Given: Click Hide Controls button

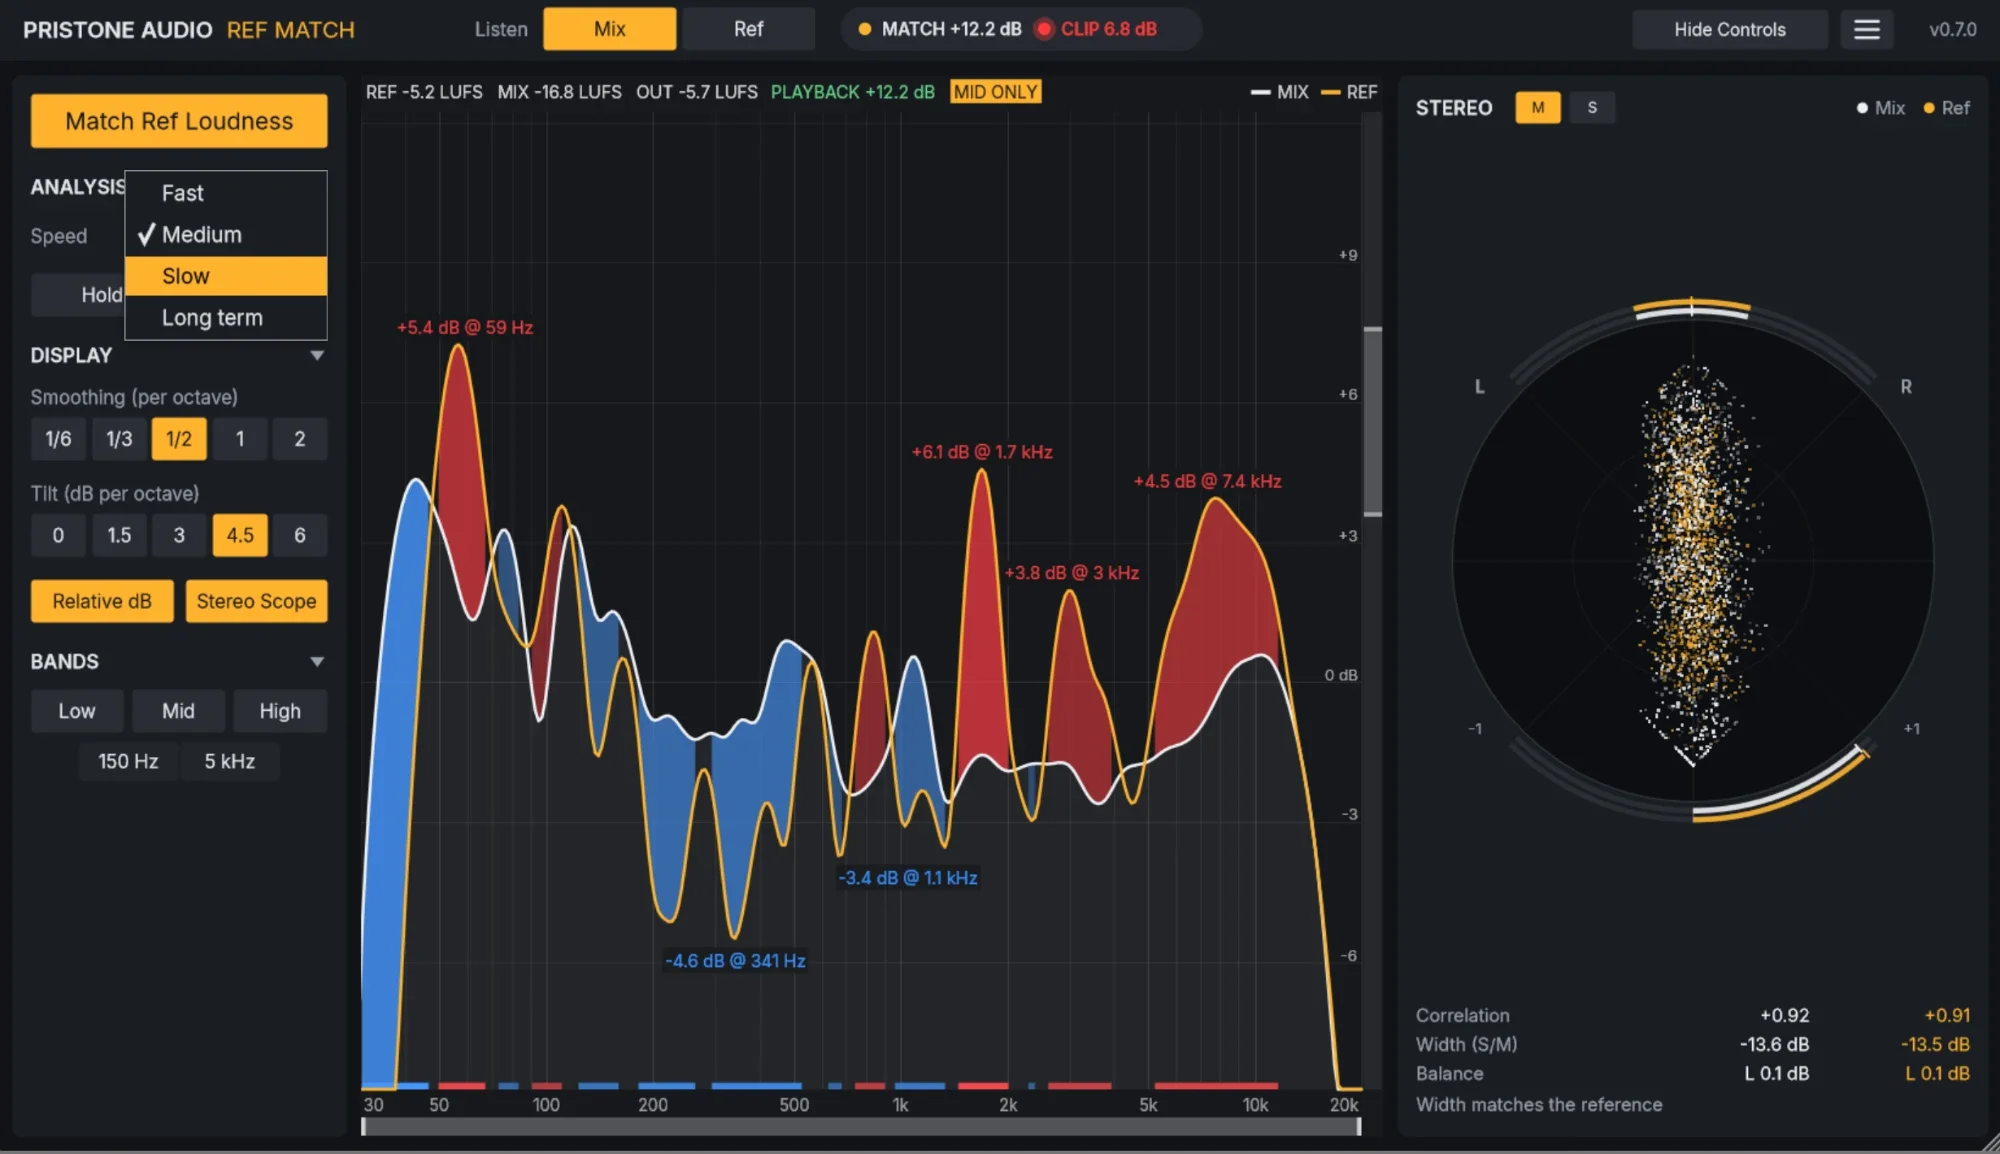Looking at the screenshot, I should click(1730, 29).
